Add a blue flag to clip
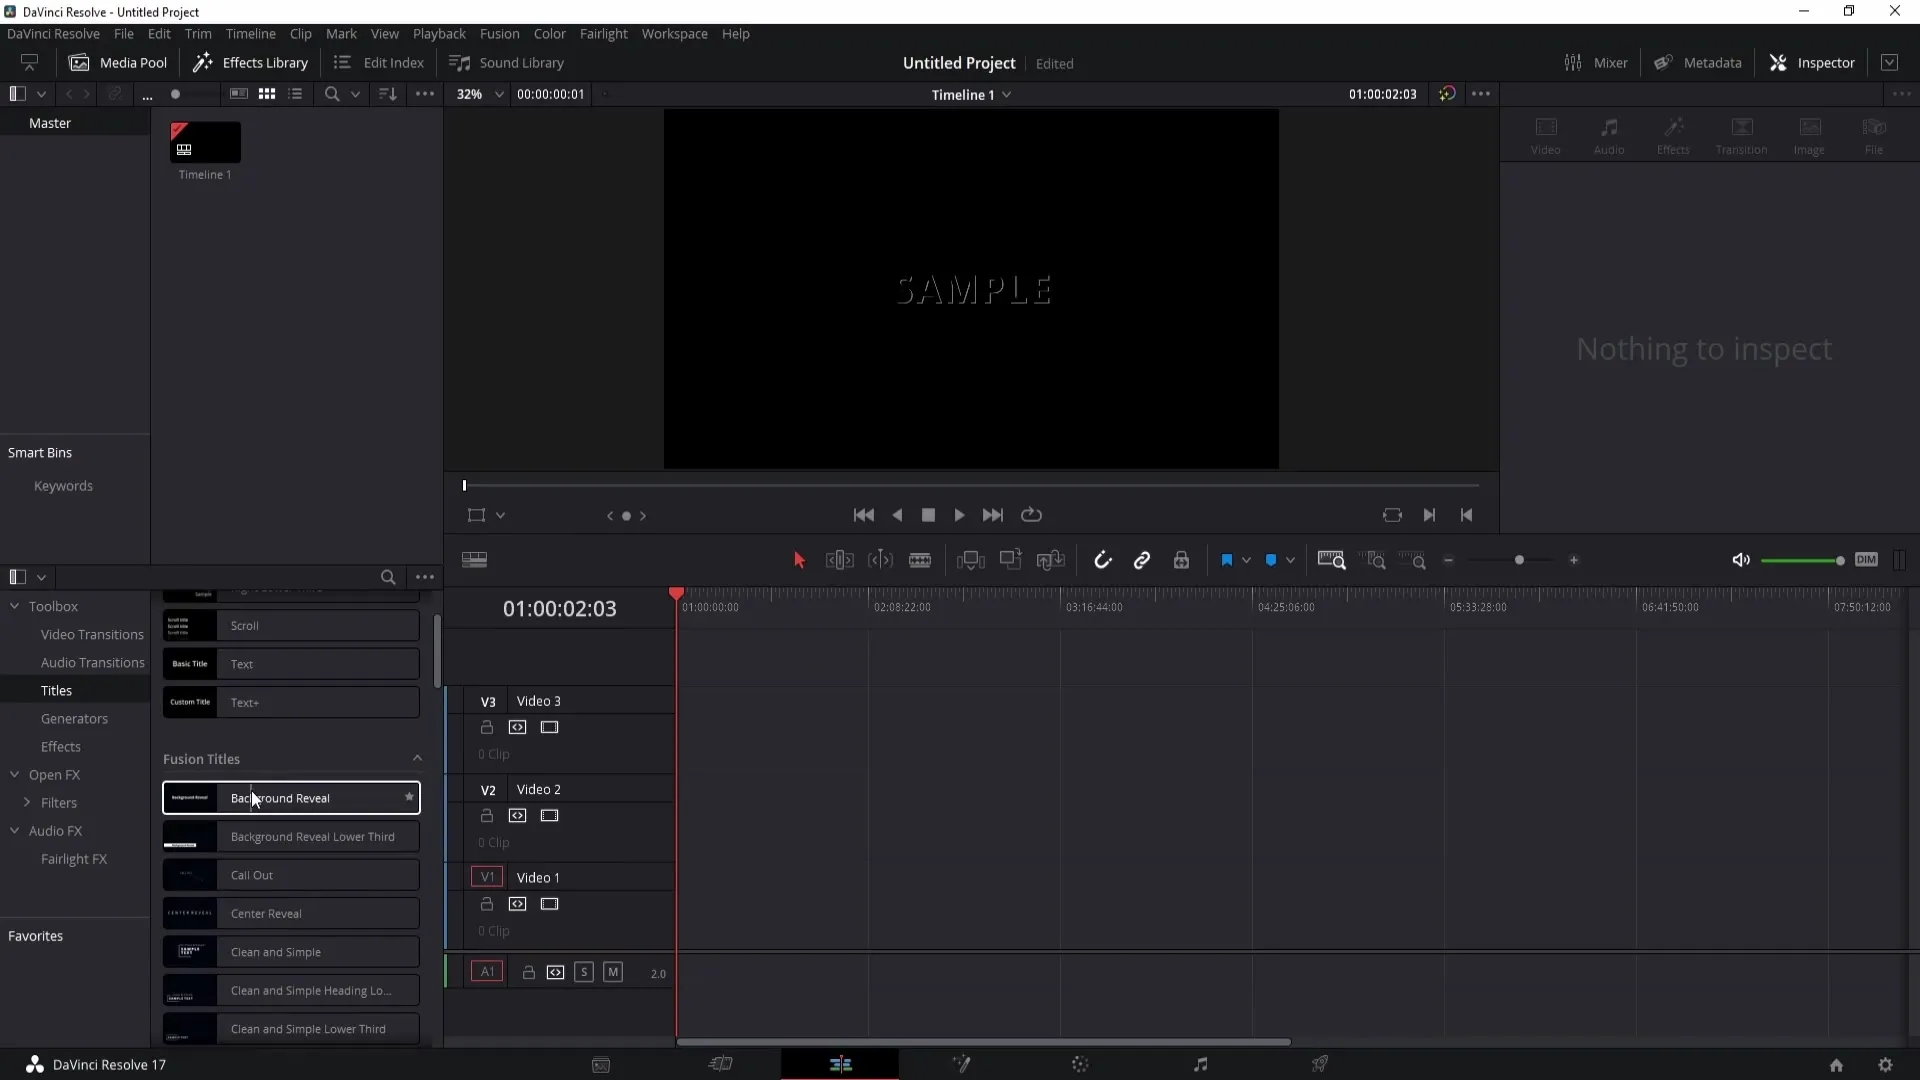This screenshot has height=1080, width=1920. pos(1227,560)
